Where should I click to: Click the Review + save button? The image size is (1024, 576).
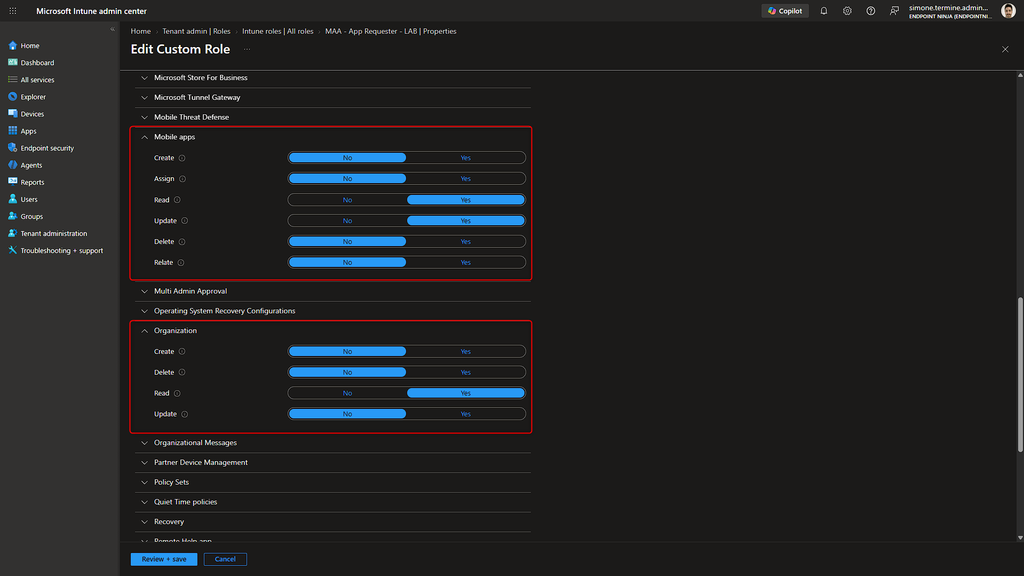click(x=164, y=559)
